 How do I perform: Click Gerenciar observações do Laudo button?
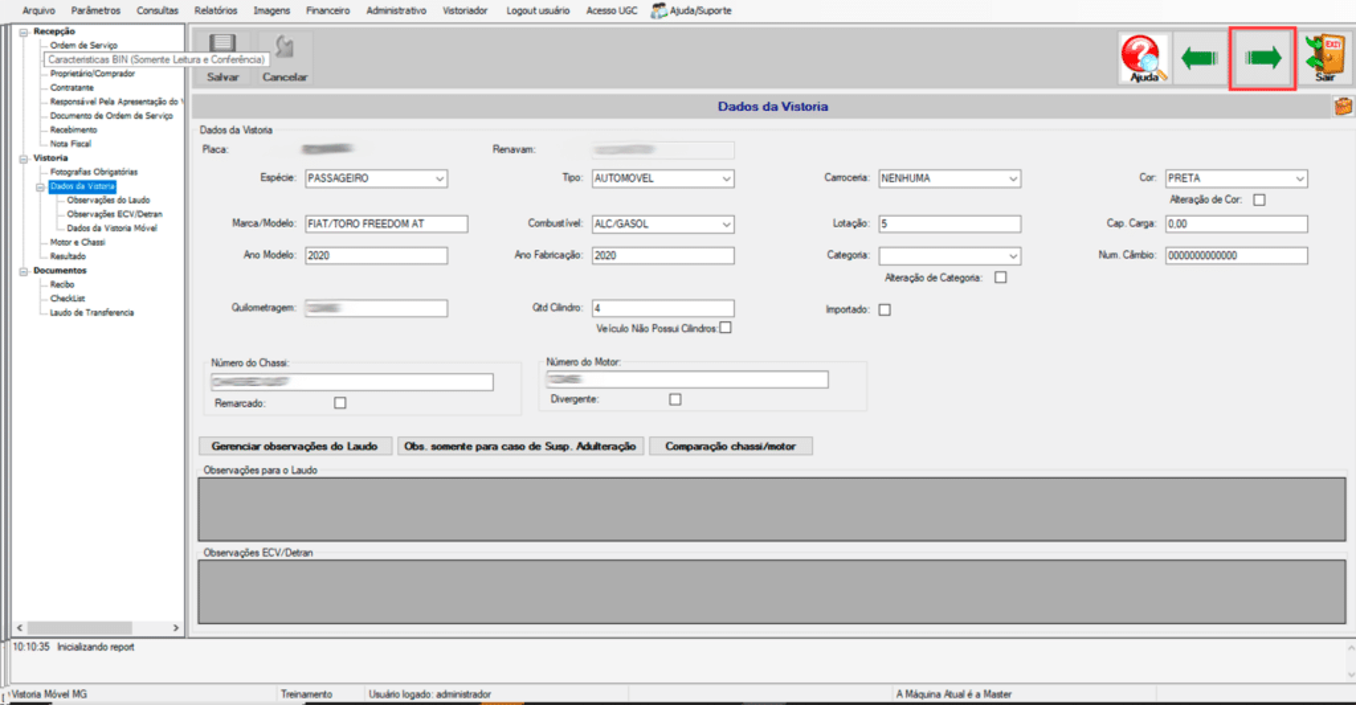tap(295, 446)
